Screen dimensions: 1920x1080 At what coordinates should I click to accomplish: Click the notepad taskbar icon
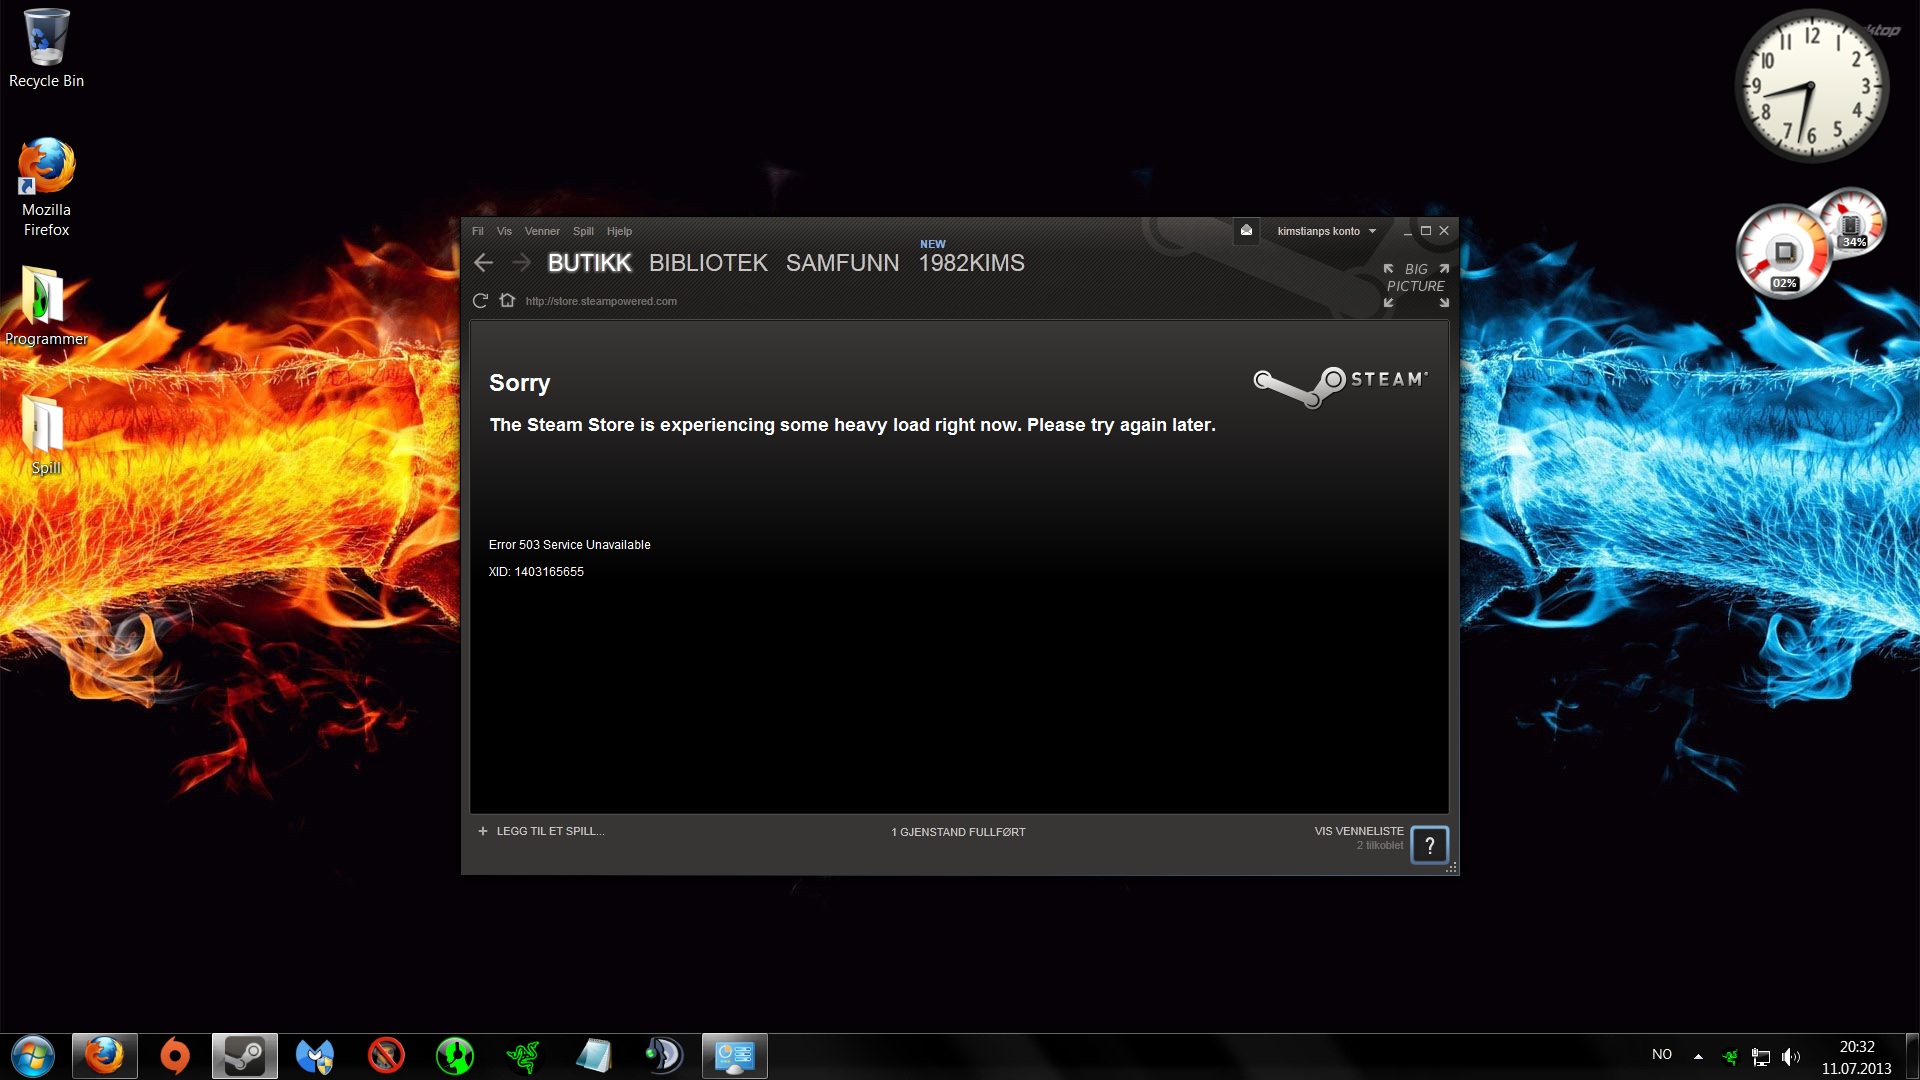[x=594, y=1056]
